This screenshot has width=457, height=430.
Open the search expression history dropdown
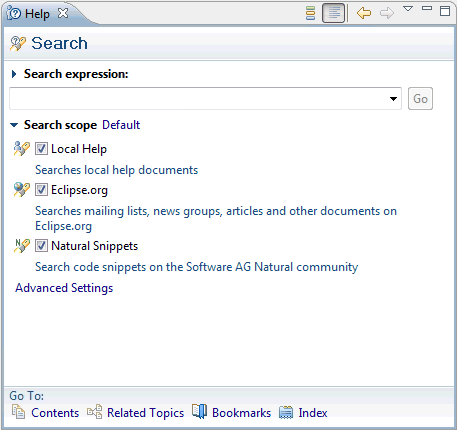click(x=393, y=99)
